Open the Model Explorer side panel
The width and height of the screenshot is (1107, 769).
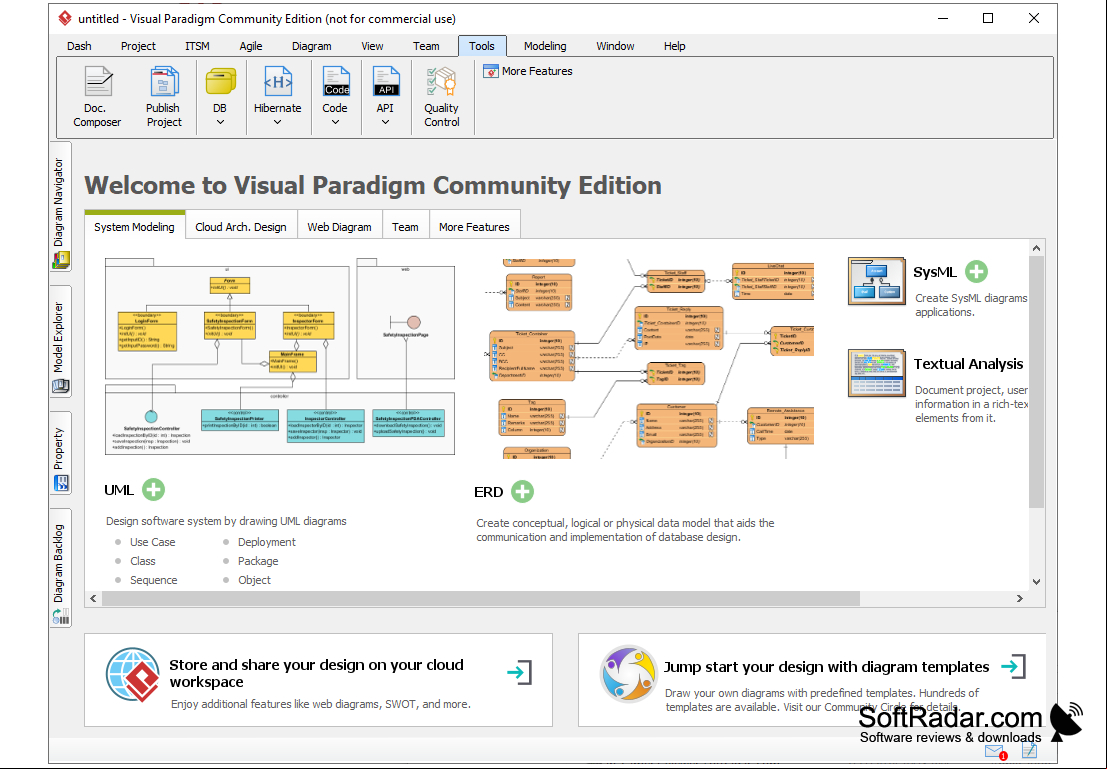61,341
